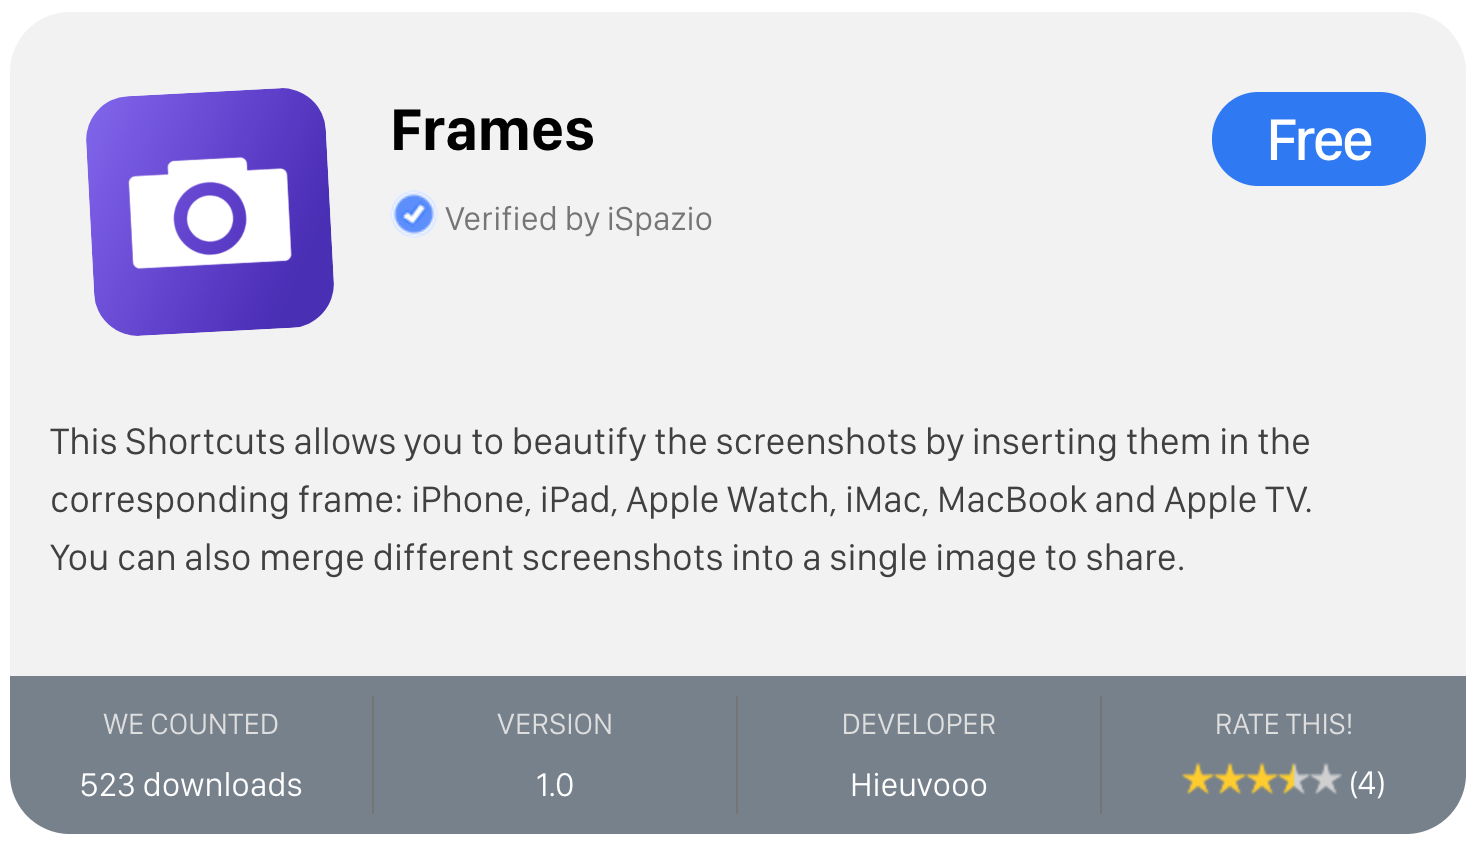This screenshot has height=848, width=1478.
Task: Click the shortcut description paragraph
Action: 680,500
